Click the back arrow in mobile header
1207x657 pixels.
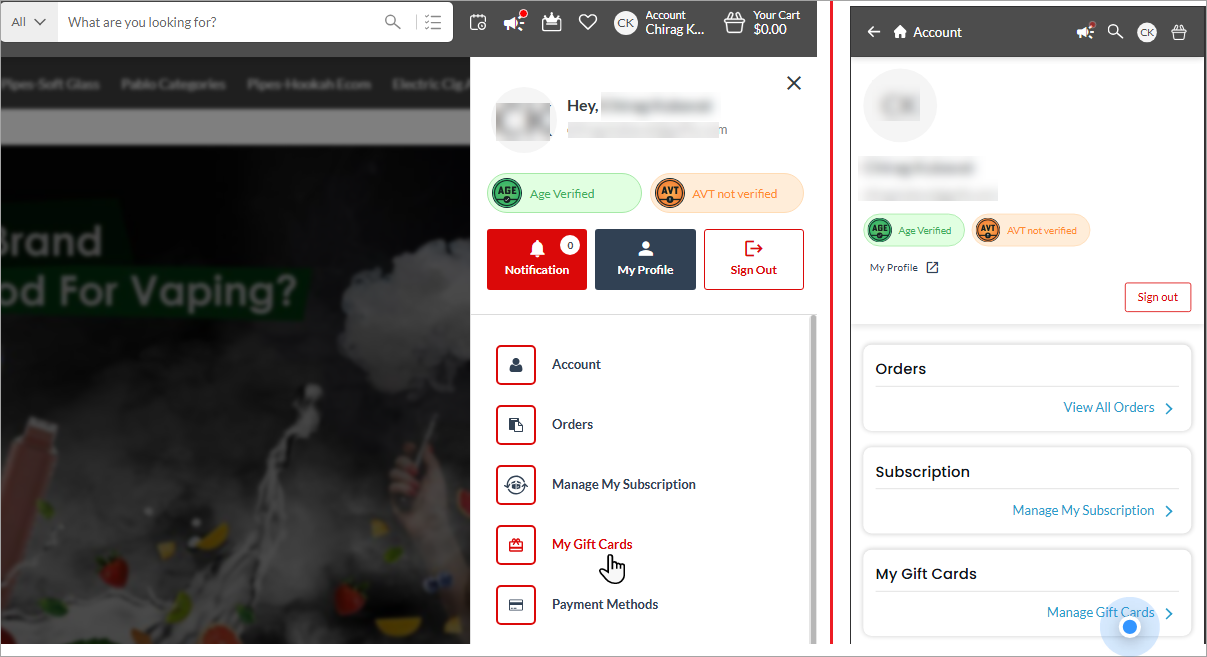tap(874, 32)
